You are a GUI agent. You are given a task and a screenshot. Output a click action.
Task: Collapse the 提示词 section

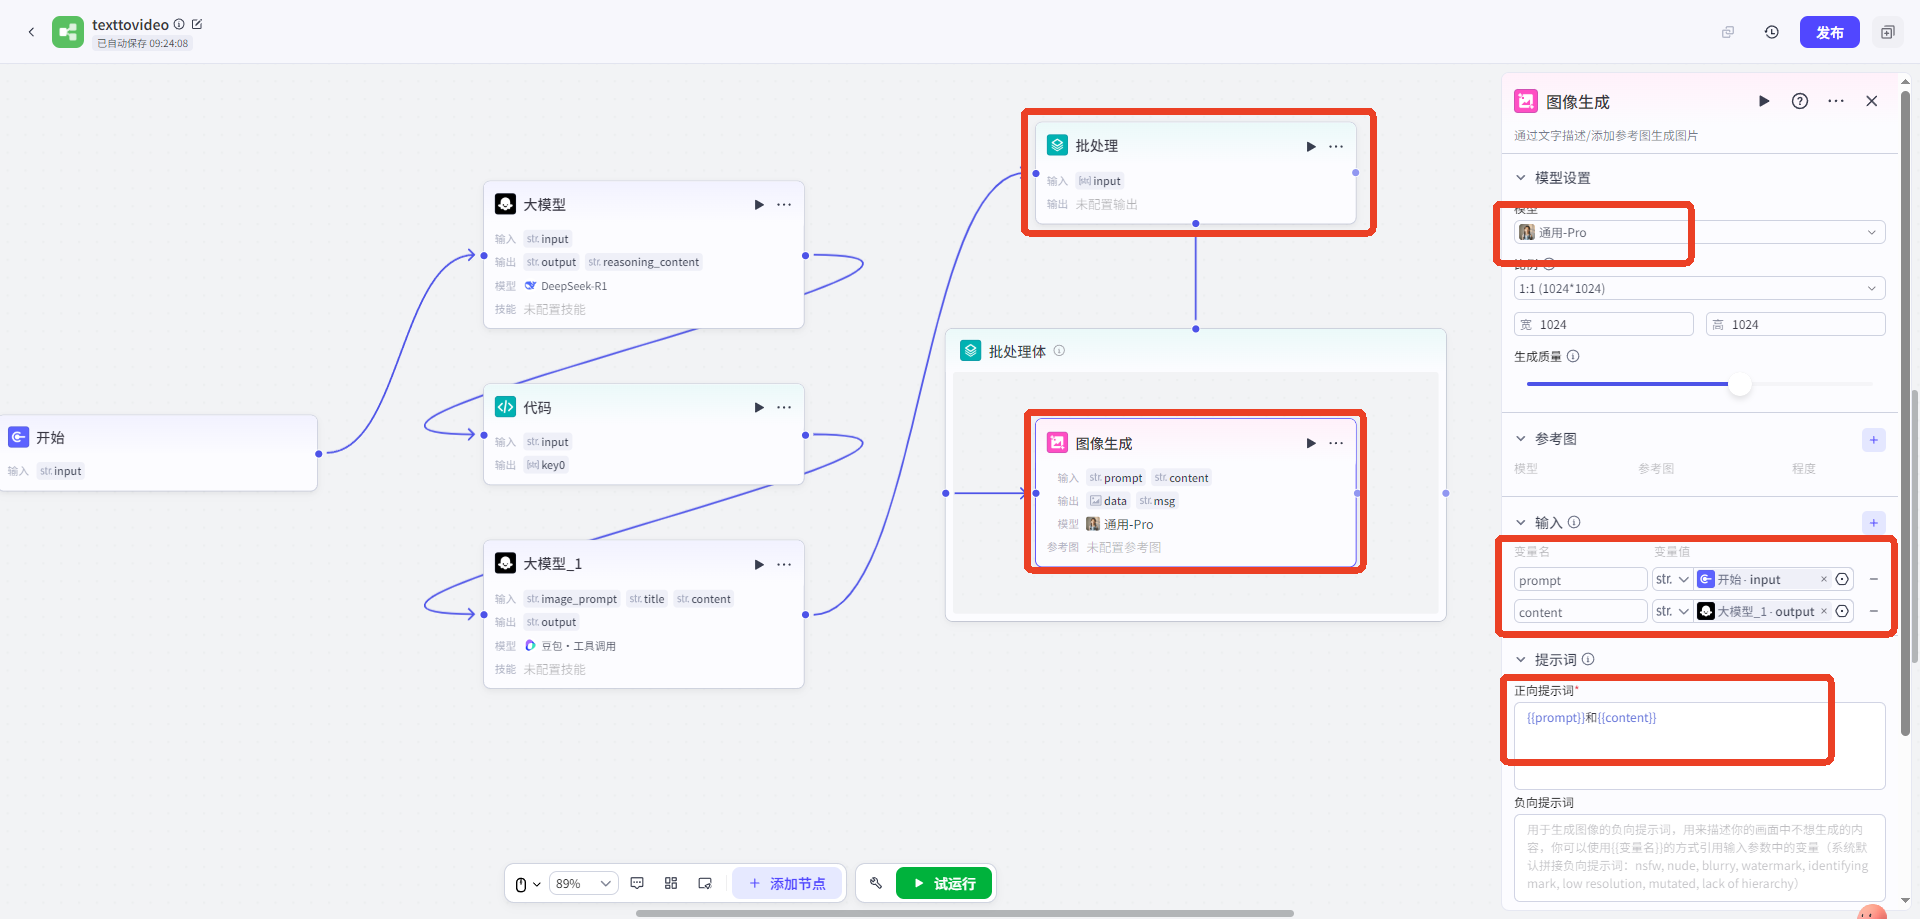click(1521, 660)
